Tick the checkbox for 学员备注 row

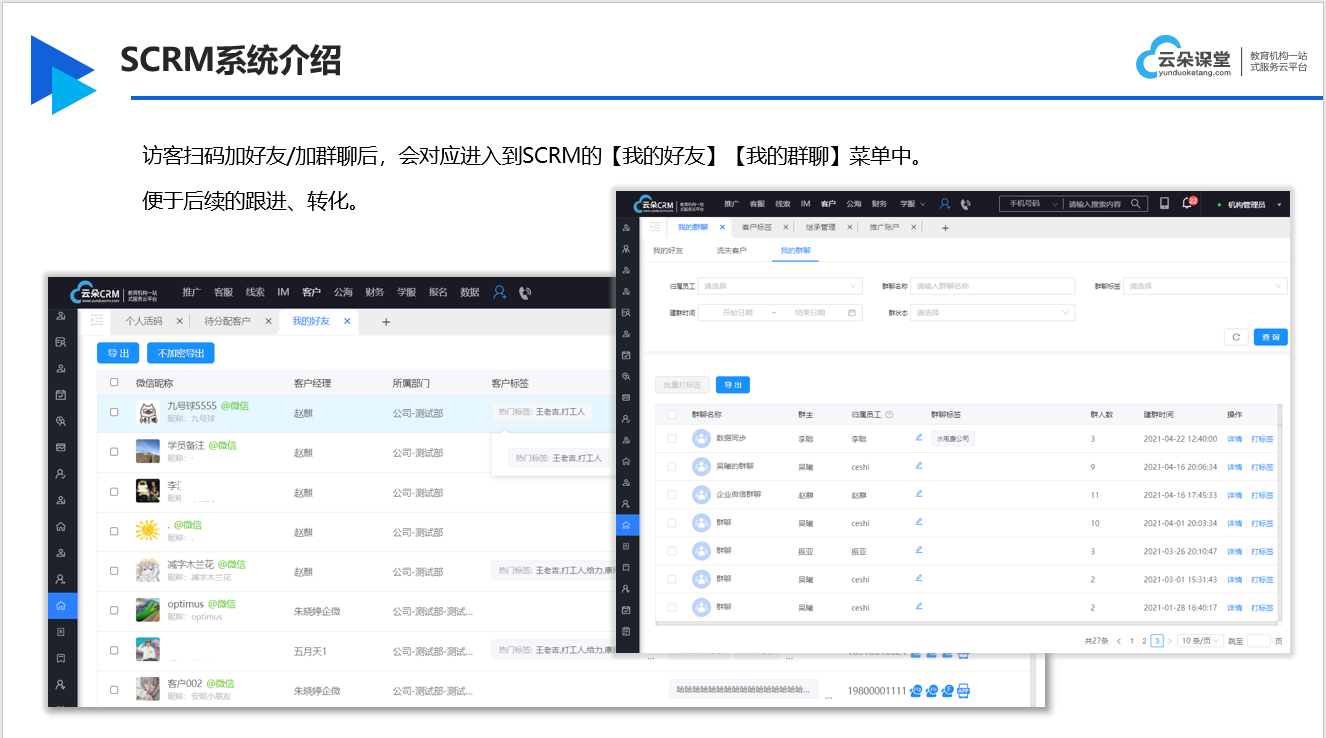[114, 451]
